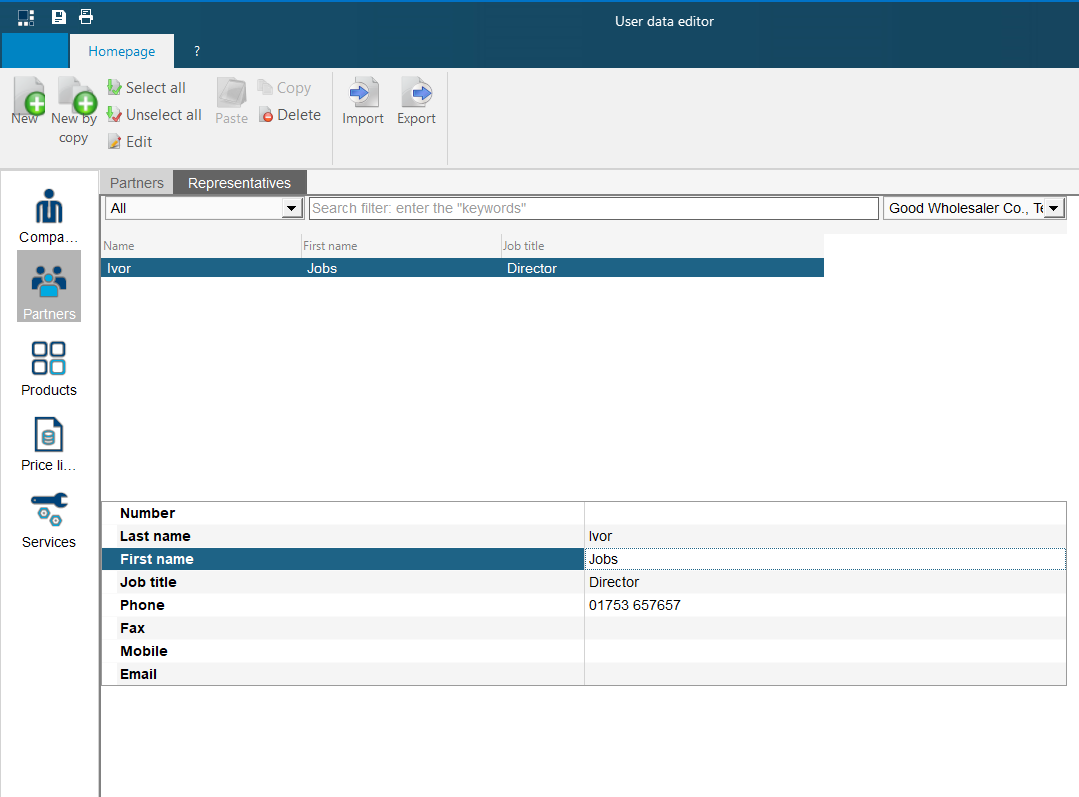Delete the selected representative
The width and height of the screenshot is (1079, 797).
pyautogui.click(x=290, y=114)
